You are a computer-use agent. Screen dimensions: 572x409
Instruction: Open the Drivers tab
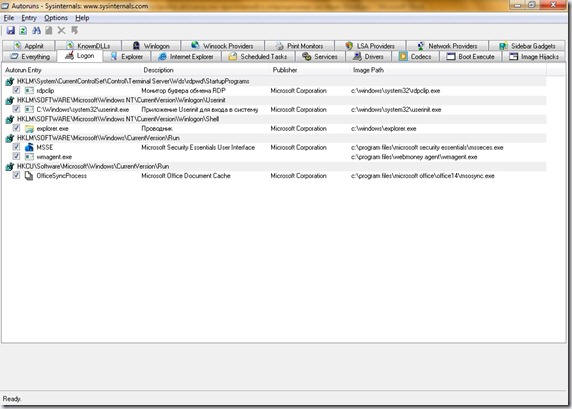(x=368, y=57)
